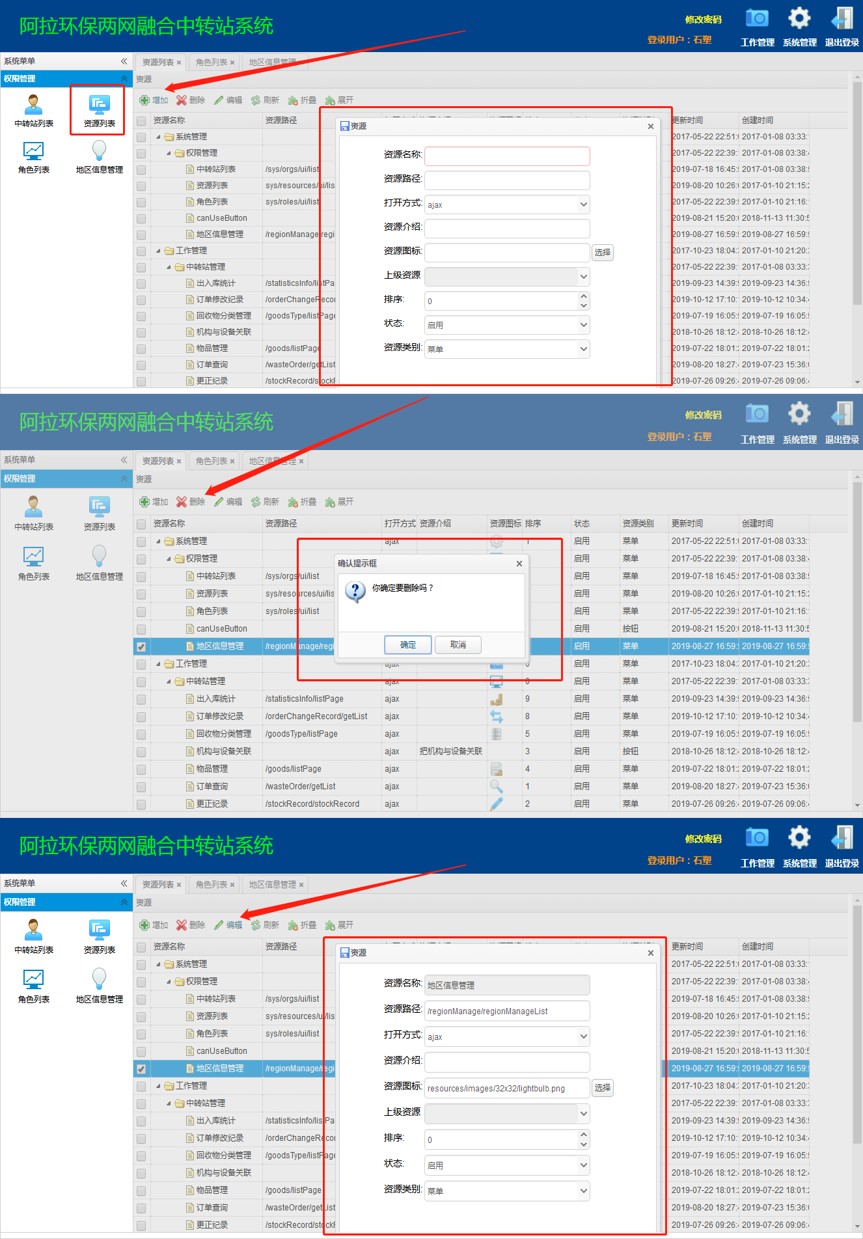
Task: Tick 角色列表 row checkbox in top screenshot
Action: click(x=141, y=202)
